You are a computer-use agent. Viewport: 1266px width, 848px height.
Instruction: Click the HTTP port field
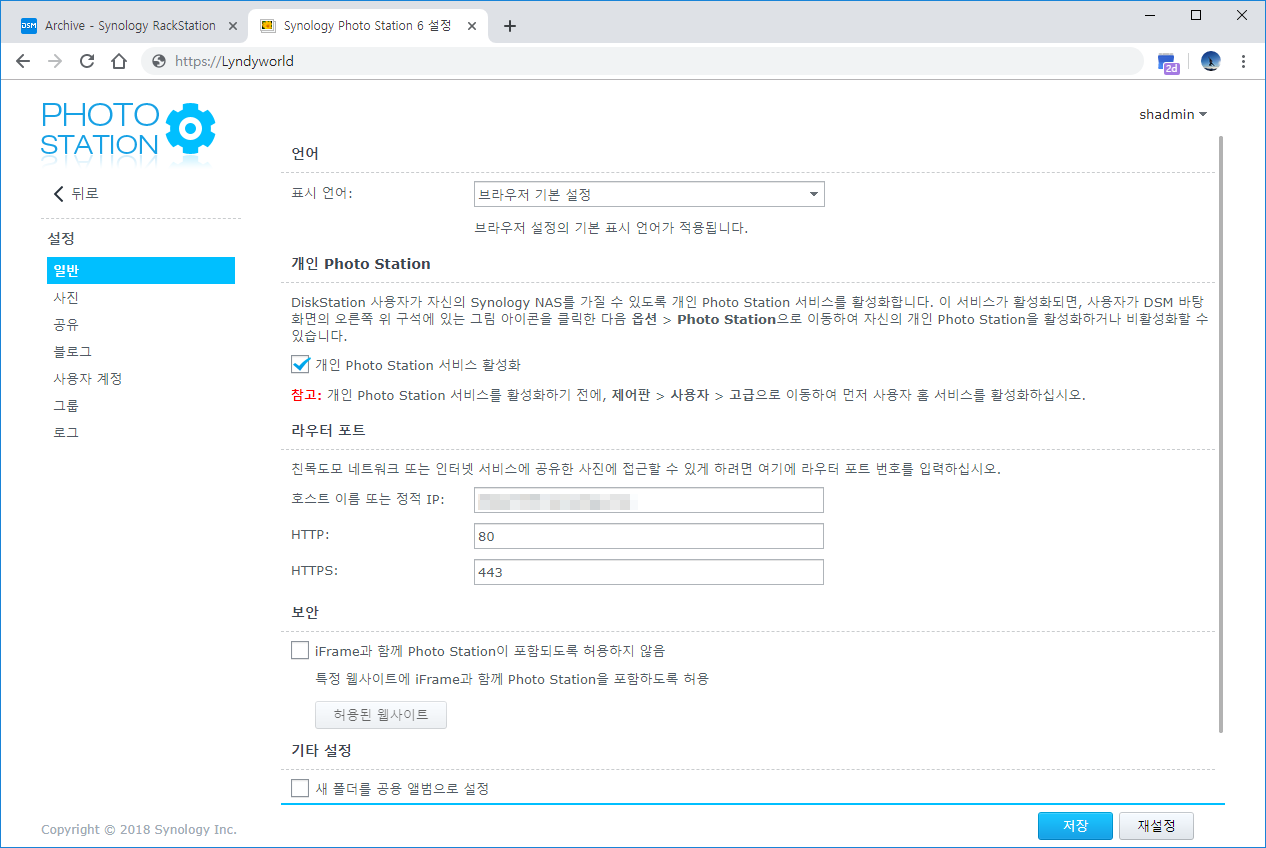click(649, 536)
